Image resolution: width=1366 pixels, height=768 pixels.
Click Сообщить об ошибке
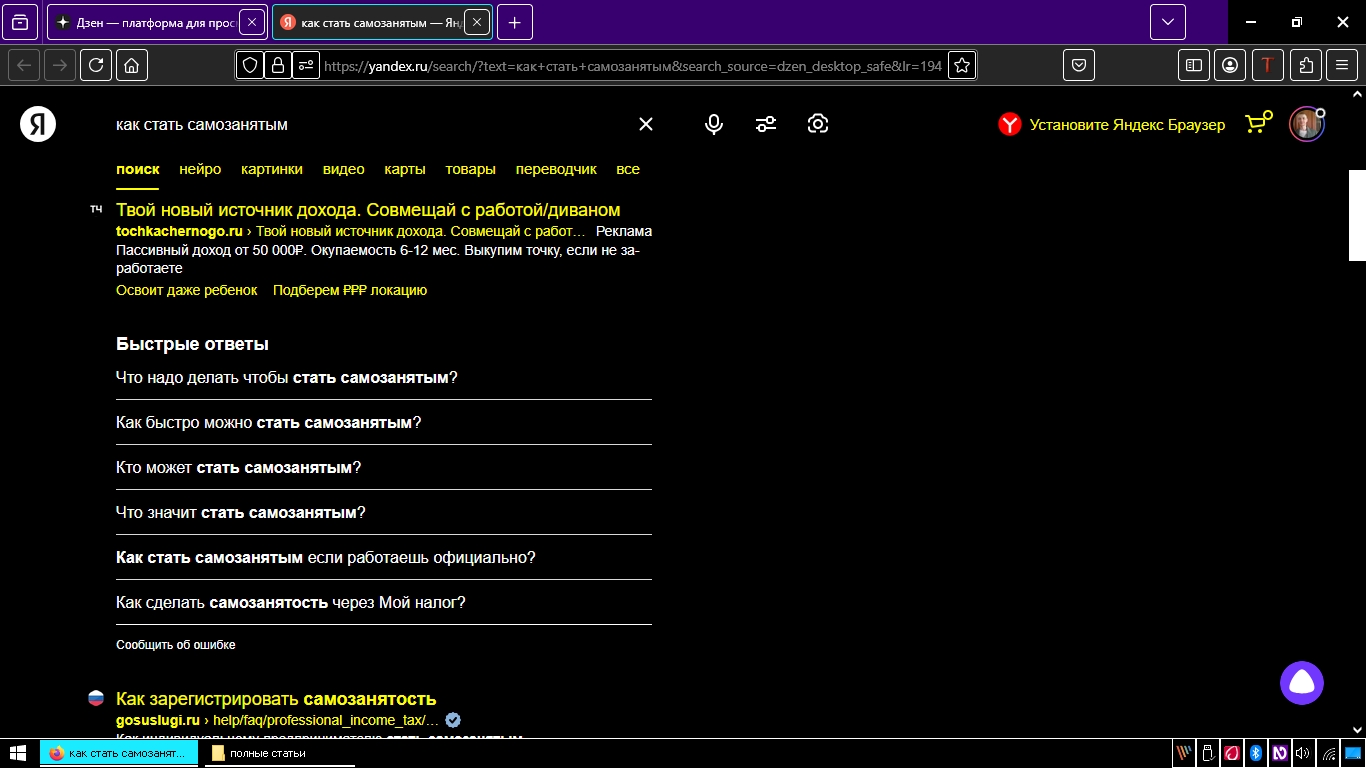click(176, 645)
